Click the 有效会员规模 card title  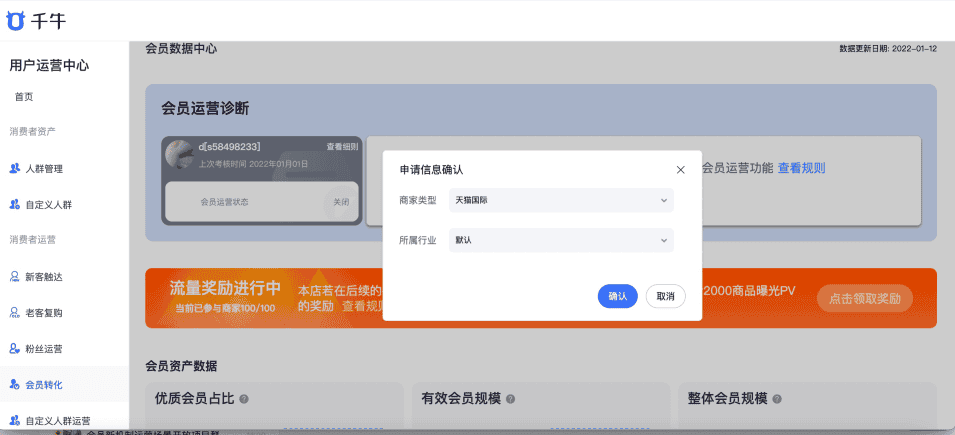(x=461, y=399)
